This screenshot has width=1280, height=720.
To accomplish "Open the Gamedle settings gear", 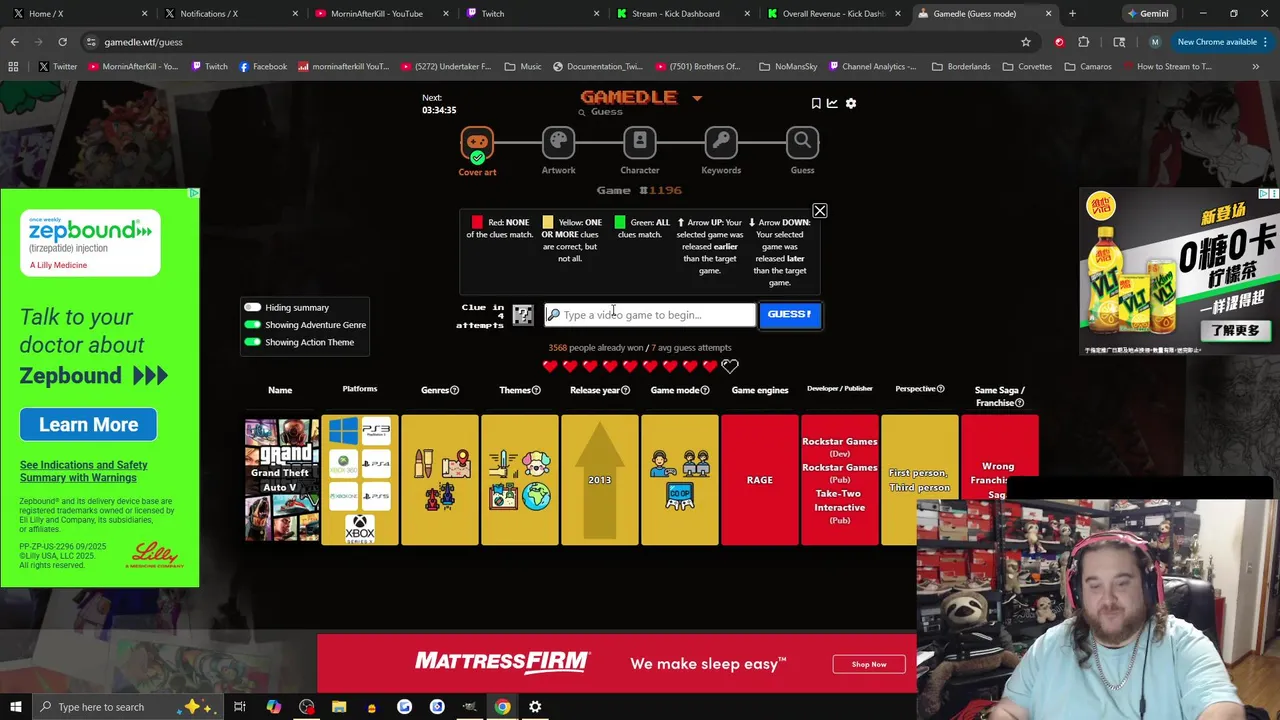I will [x=851, y=103].
